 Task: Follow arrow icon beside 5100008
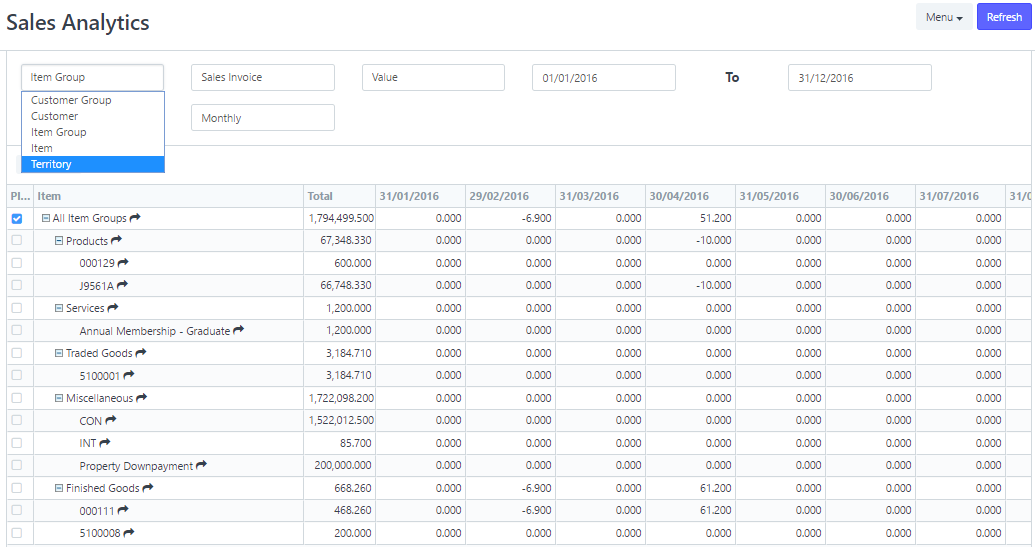coord(129,532)
